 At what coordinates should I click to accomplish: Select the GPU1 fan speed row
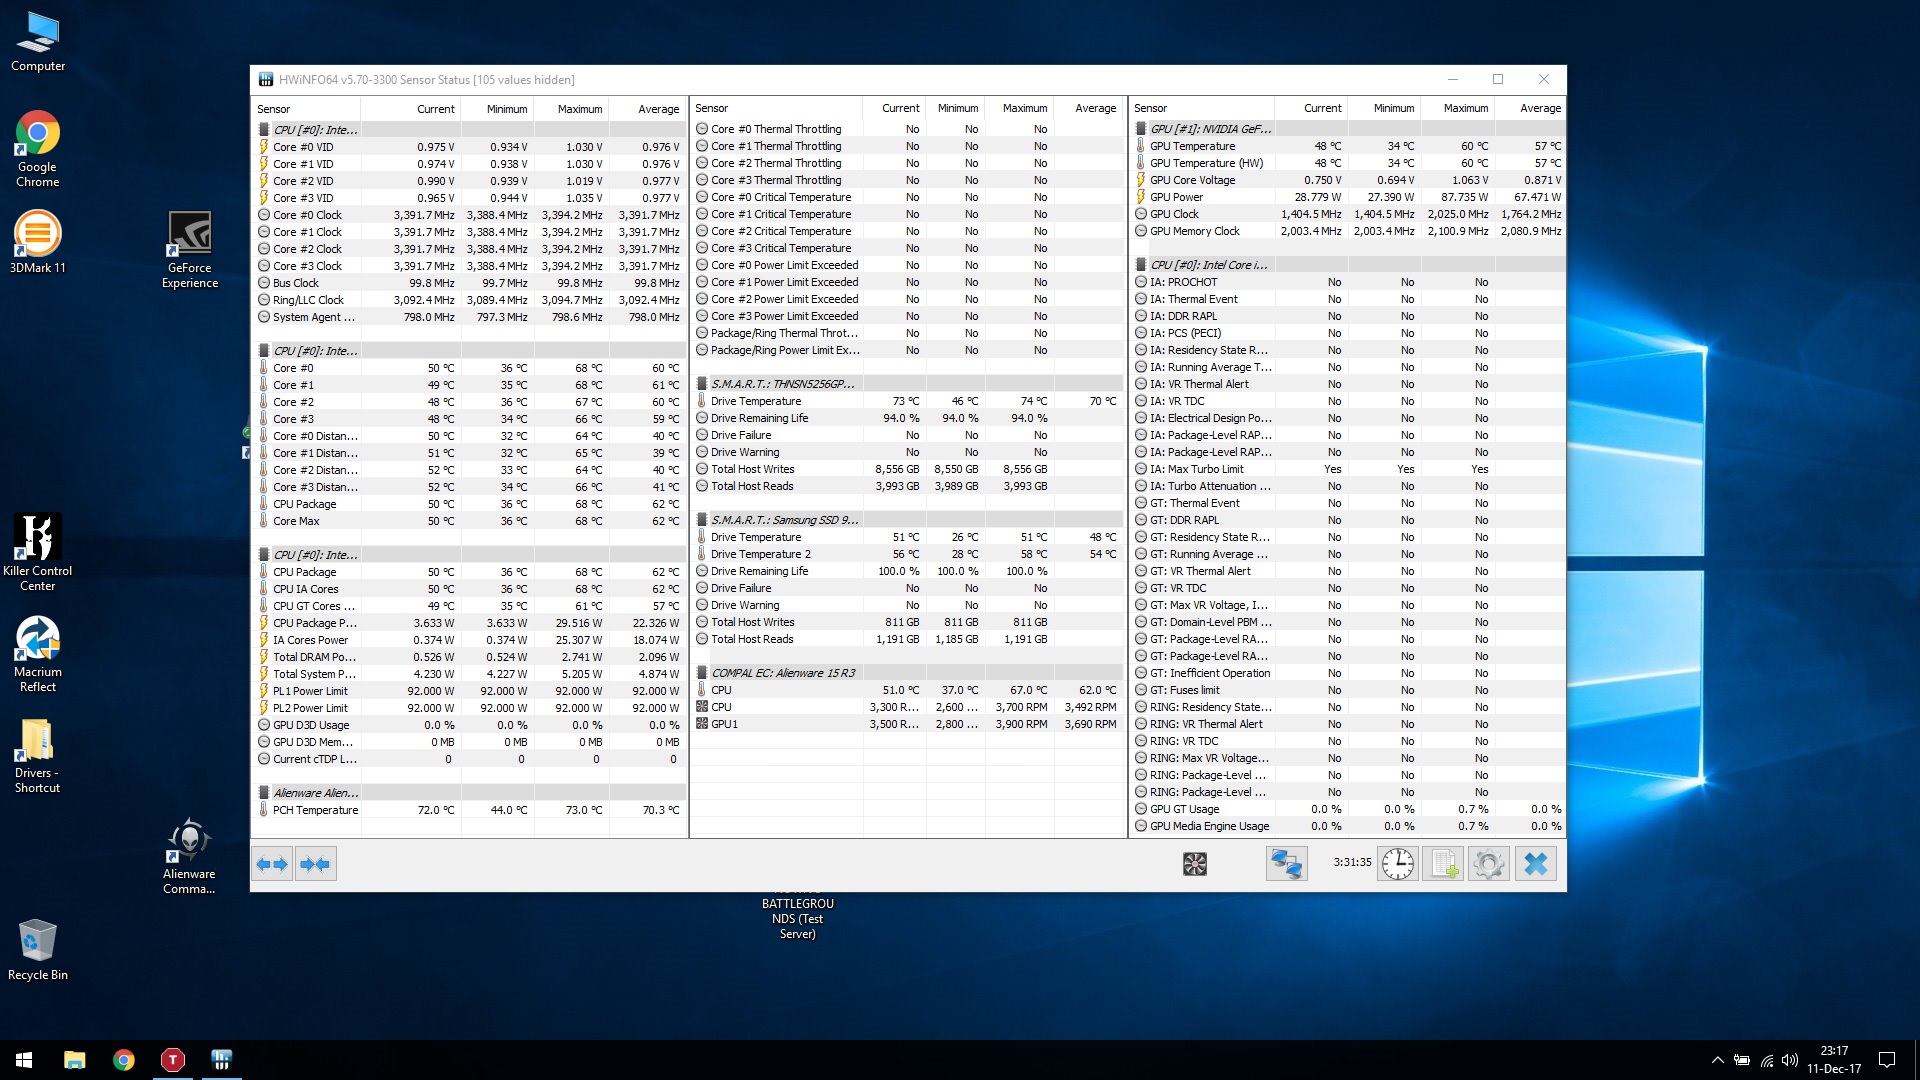pos(908,724)
